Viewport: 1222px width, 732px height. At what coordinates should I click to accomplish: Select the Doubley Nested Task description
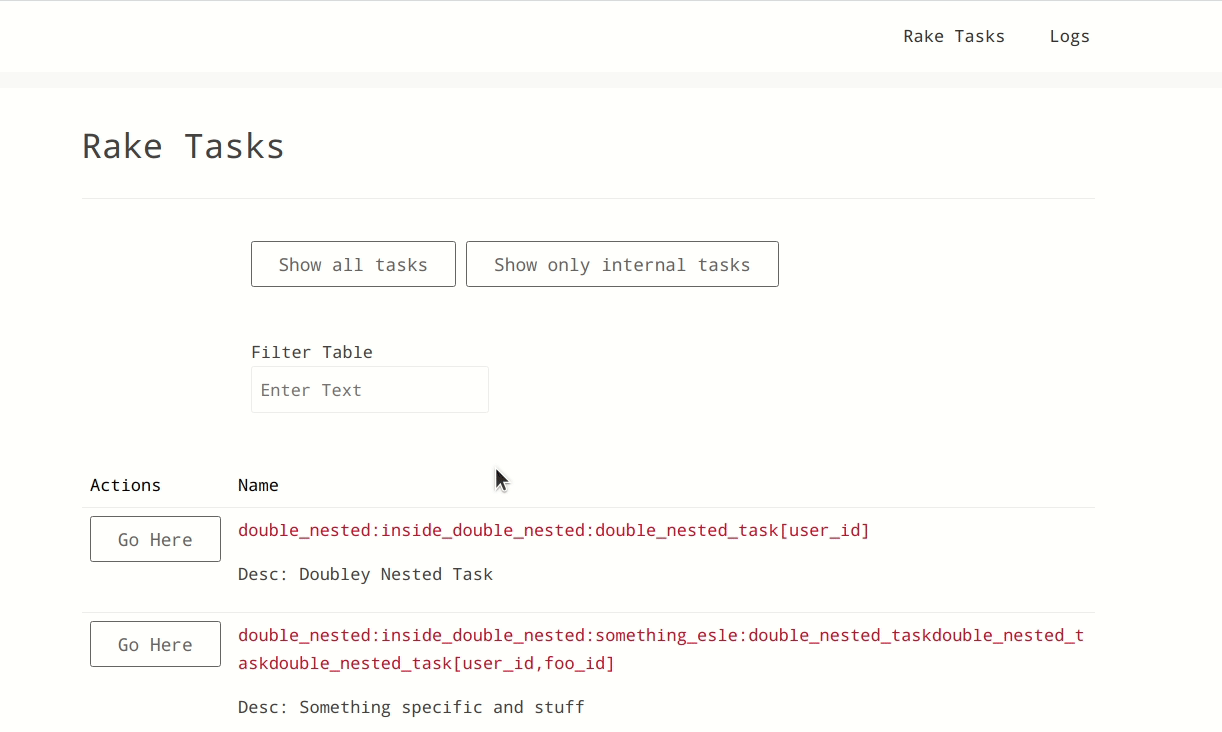click(x=395, y=574)
